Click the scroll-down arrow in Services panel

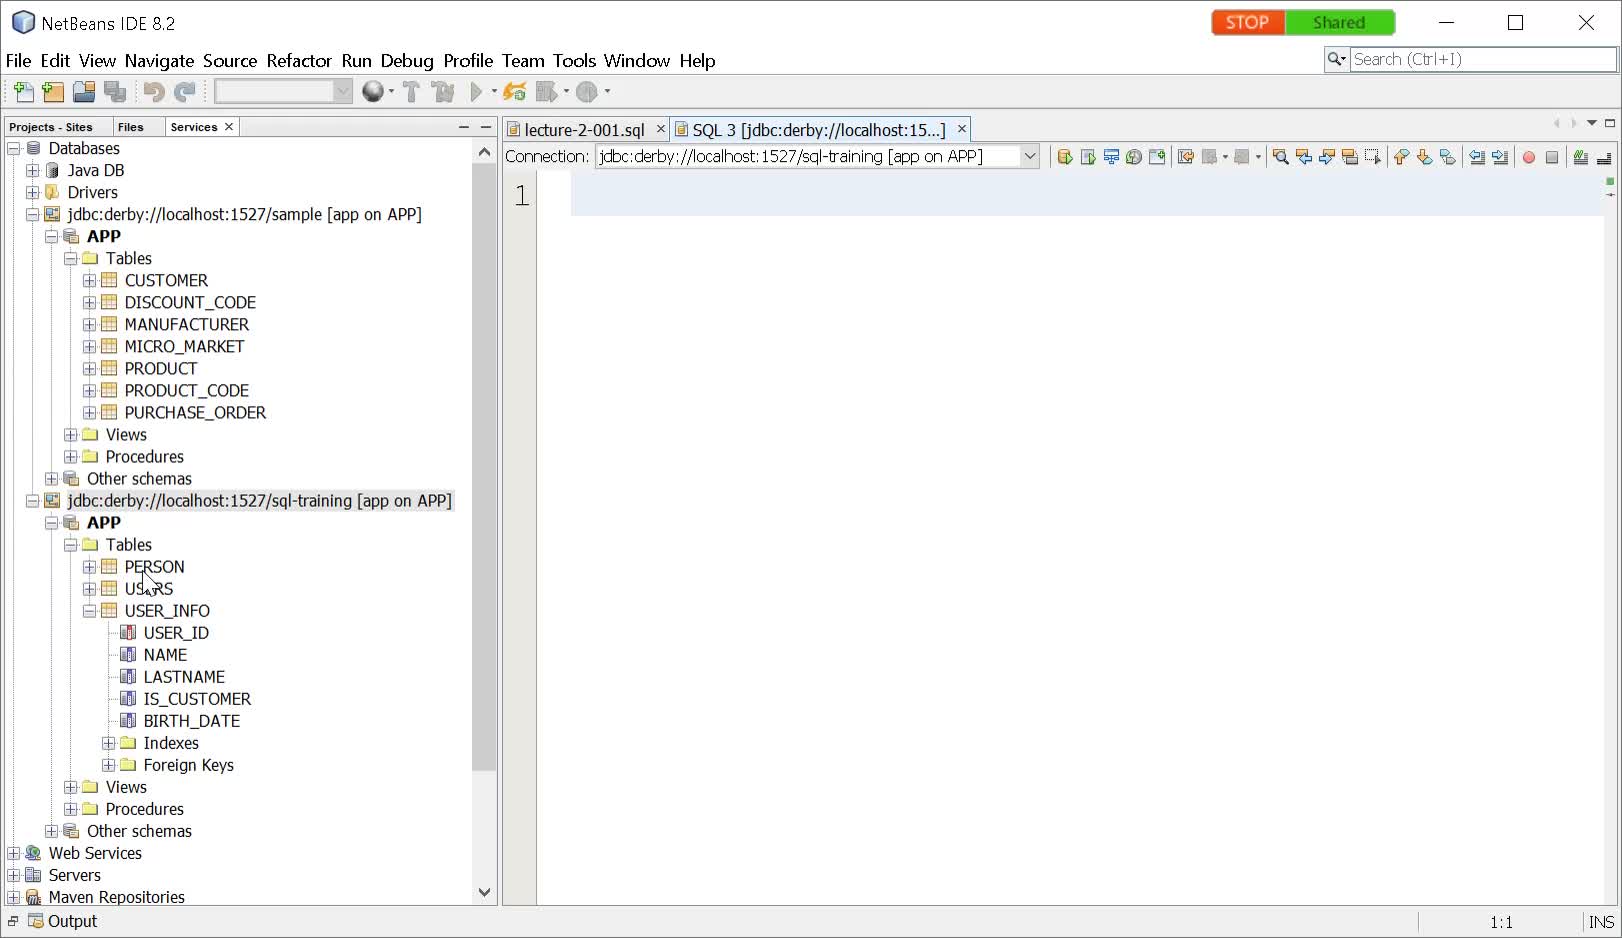click(485, 892)
